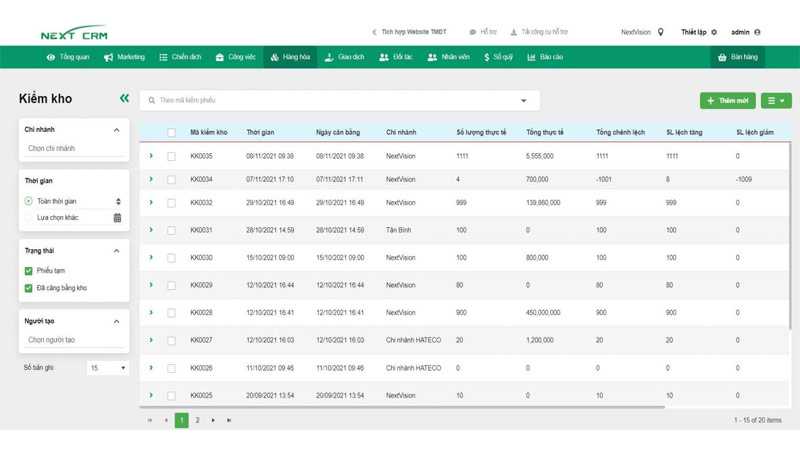Expand row KK0026 details

tap(151, 367)
